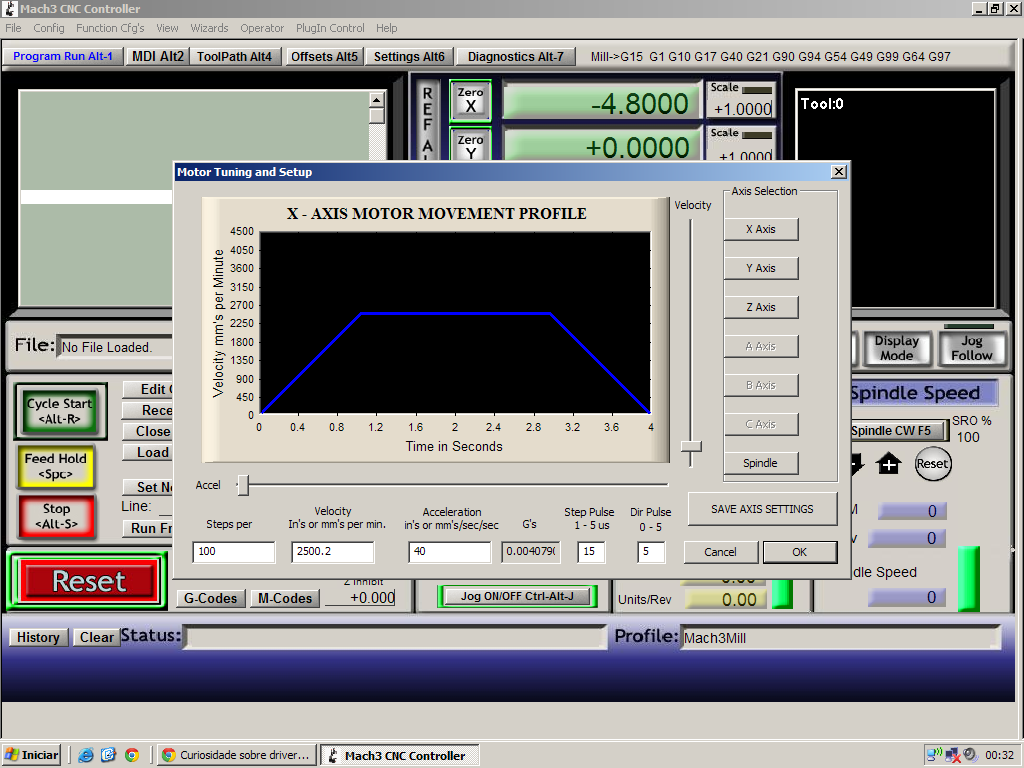Image resolution: width=1024 pixels, height=768 pixels.
Task: Open the Config menu
Action: click(49, 28)
